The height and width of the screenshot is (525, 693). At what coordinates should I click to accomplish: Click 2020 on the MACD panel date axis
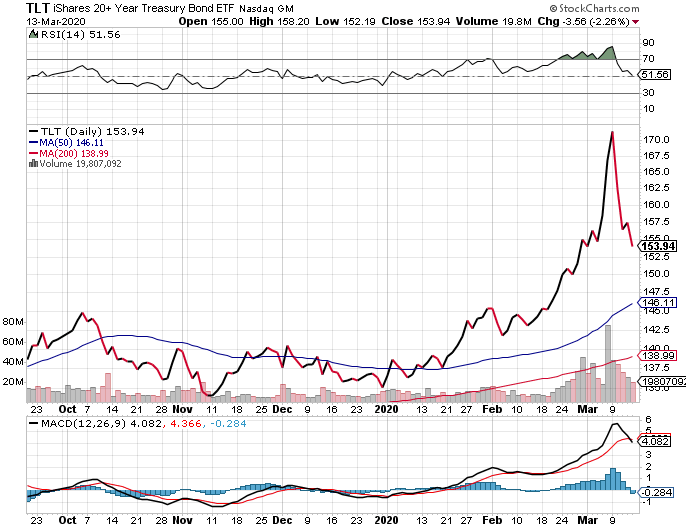click(x=386, y=520)
